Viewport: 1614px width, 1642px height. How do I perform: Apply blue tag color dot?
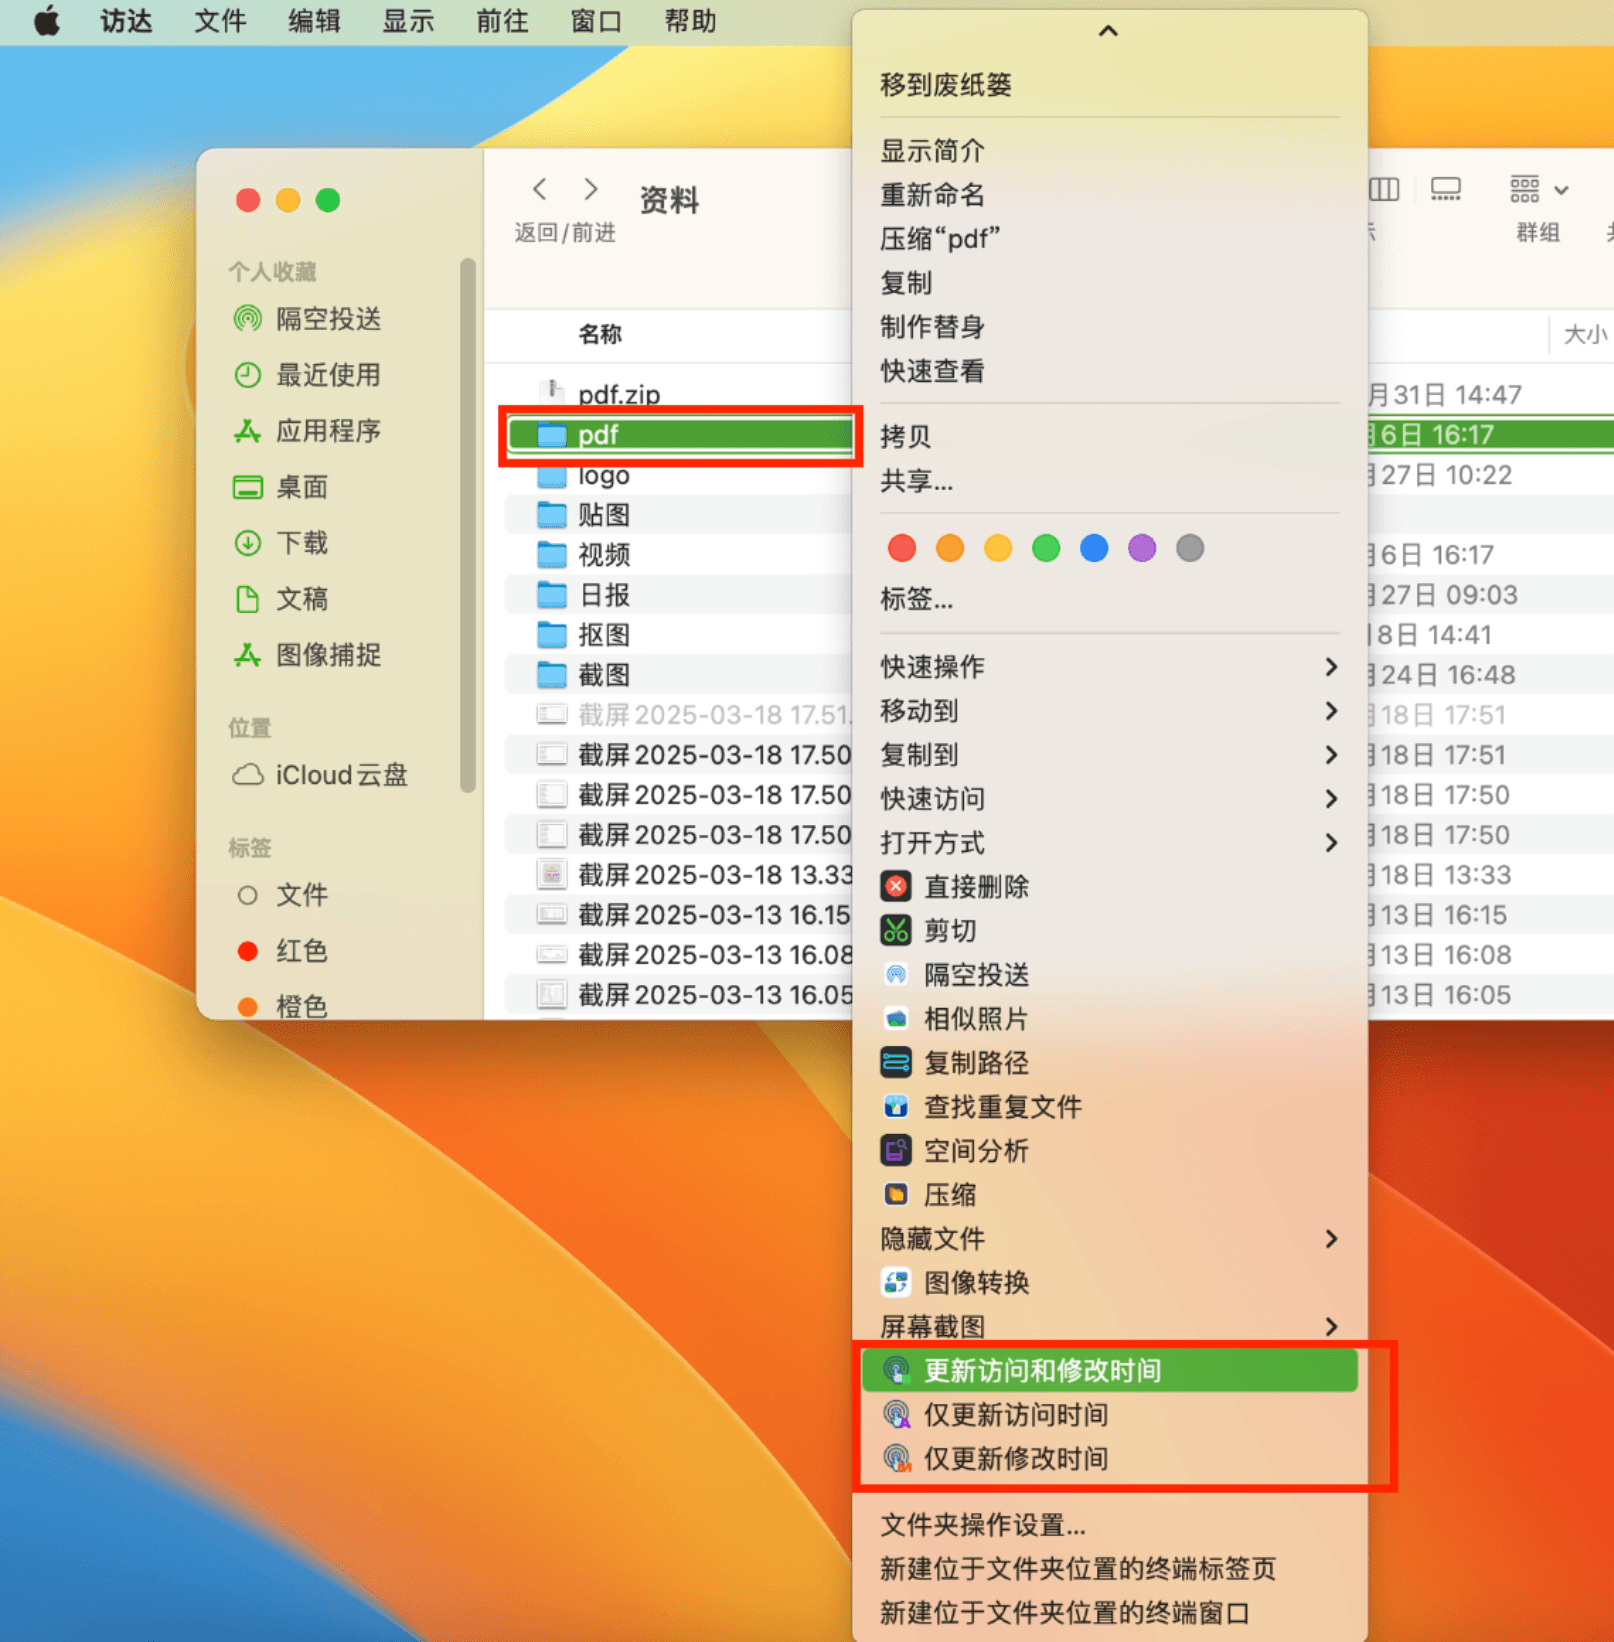pos(1094,548)
